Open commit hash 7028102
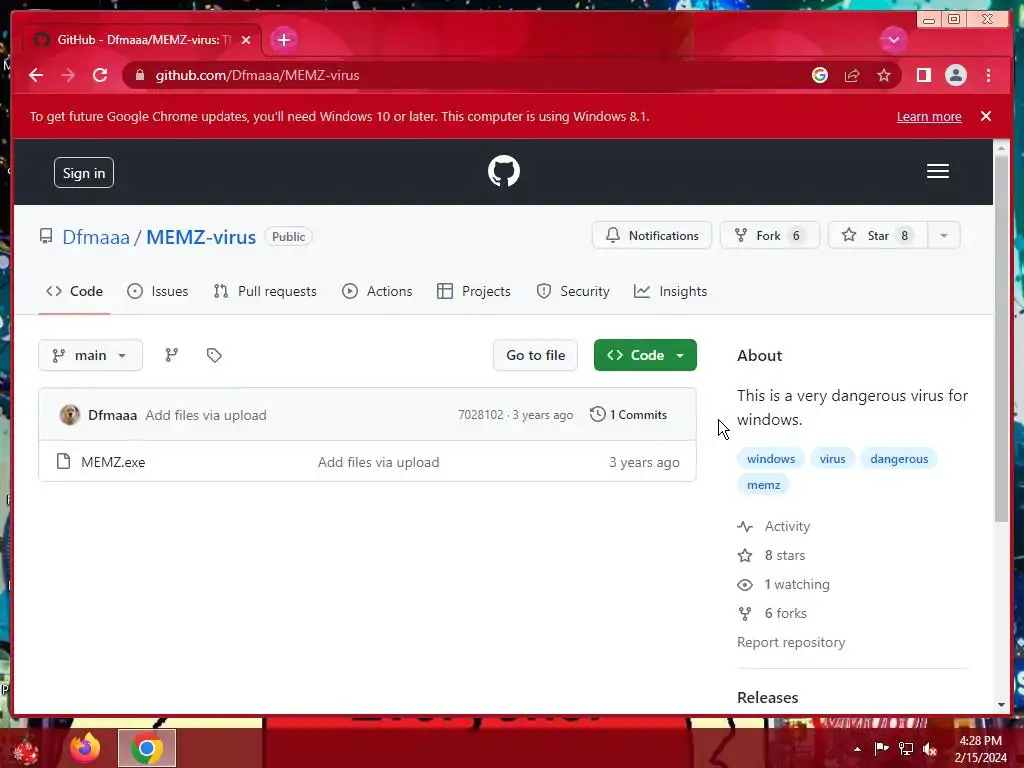Image resolution: width=1024 pixels, height=768 pixels. [481, 415]
